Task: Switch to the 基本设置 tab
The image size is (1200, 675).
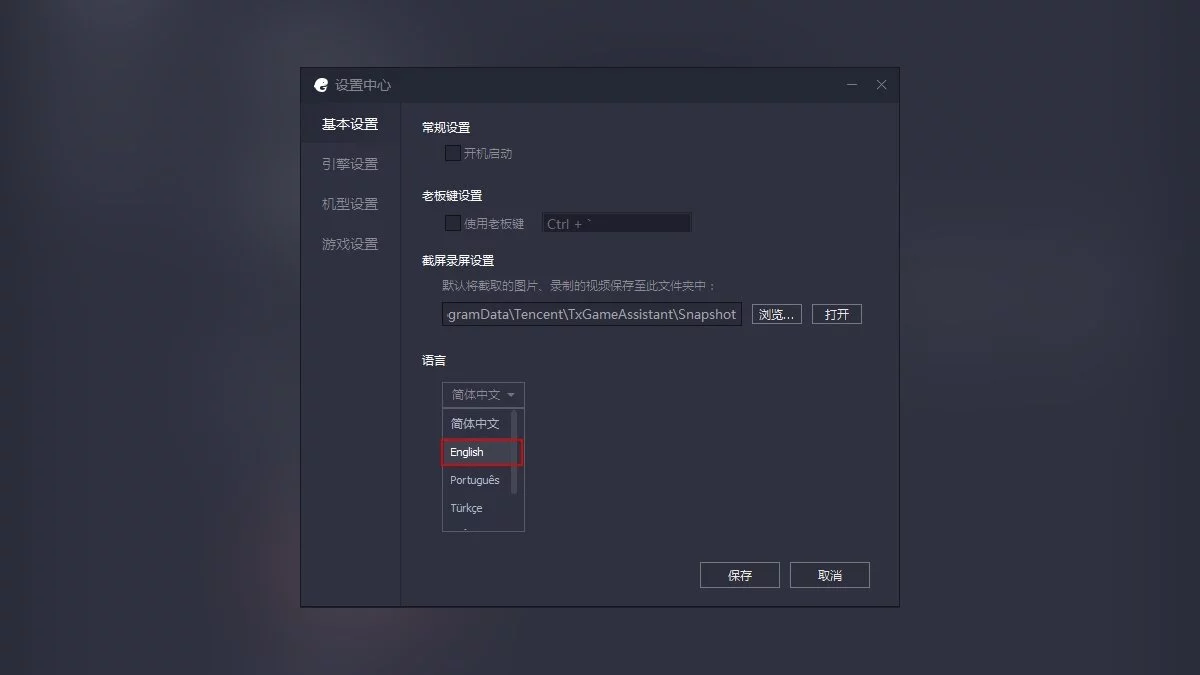Action: coord(350,124)
